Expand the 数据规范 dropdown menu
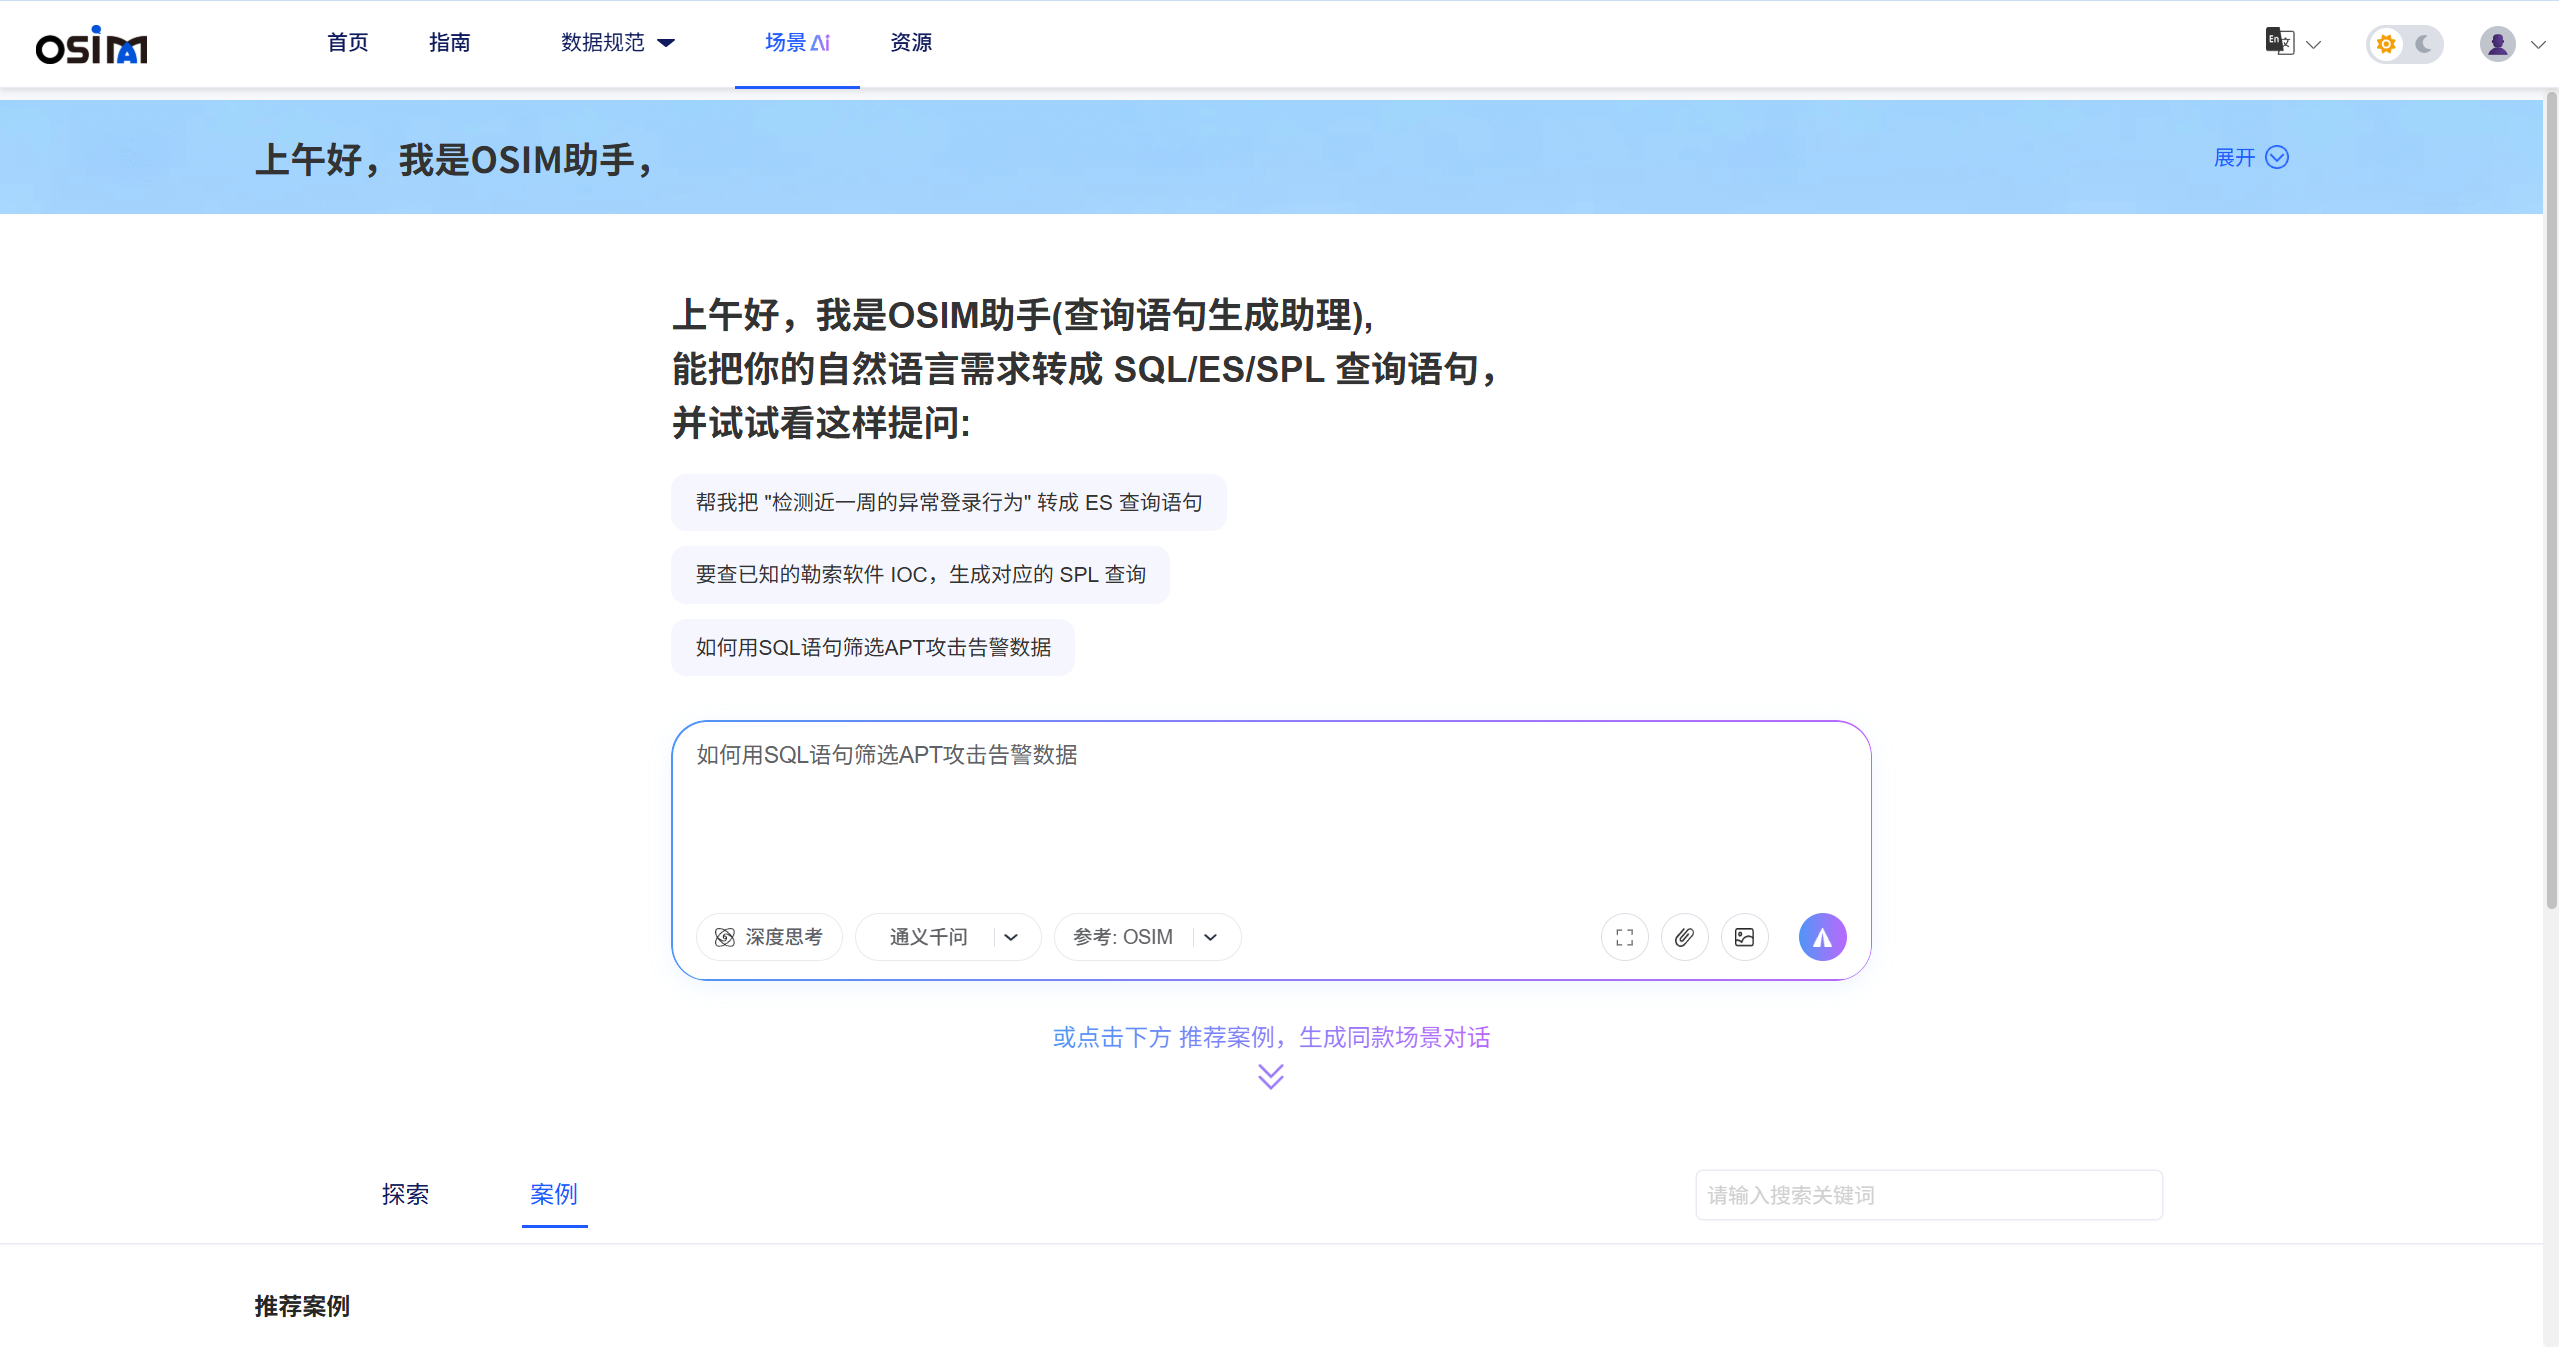 [618, 42]
